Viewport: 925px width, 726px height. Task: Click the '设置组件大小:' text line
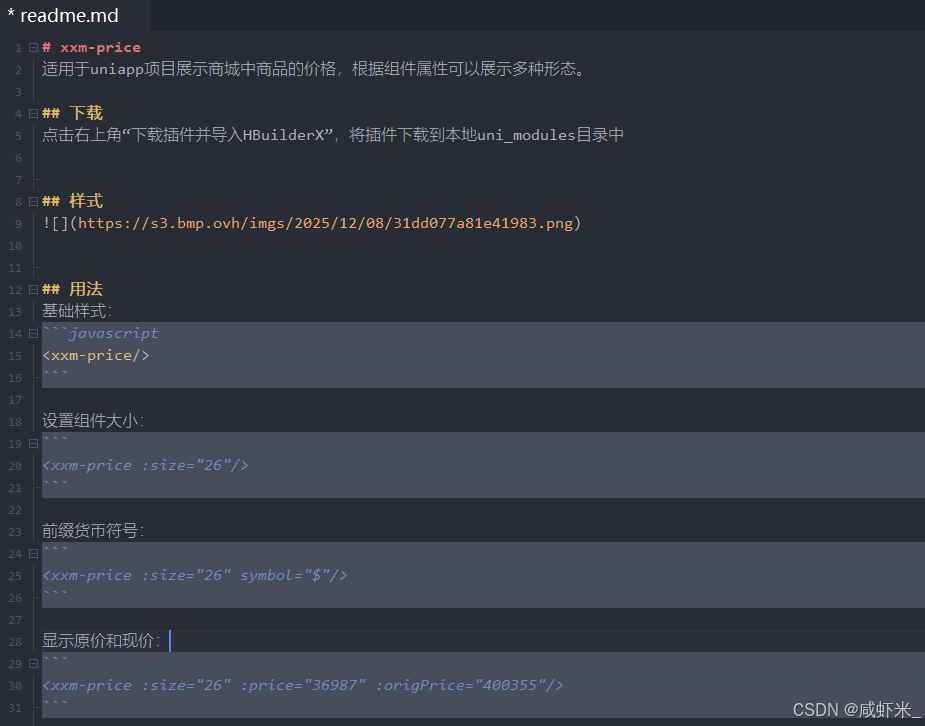(x=93, y=421)
